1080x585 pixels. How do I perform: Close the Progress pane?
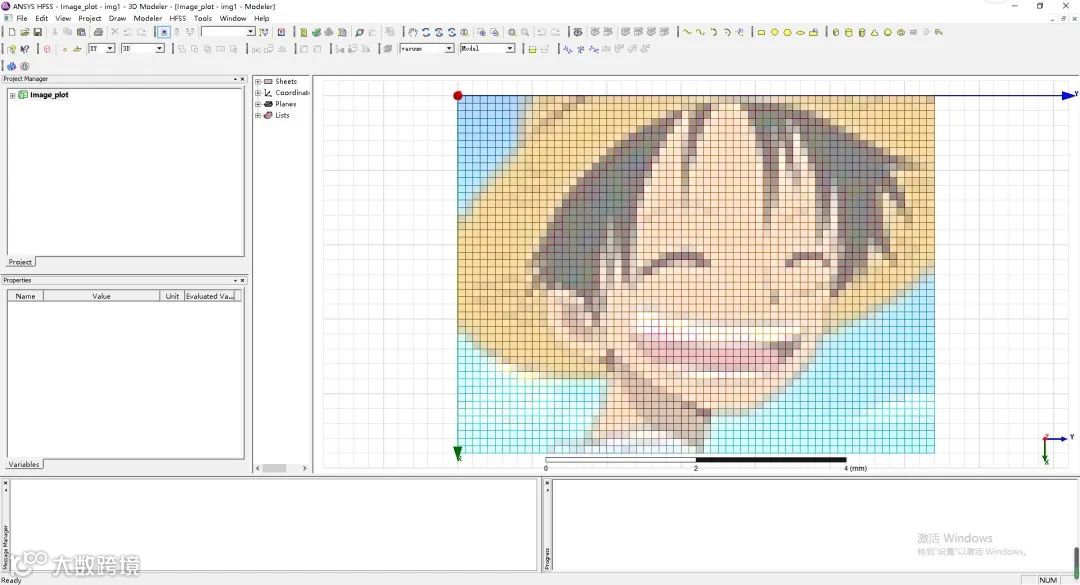point(548,483)
